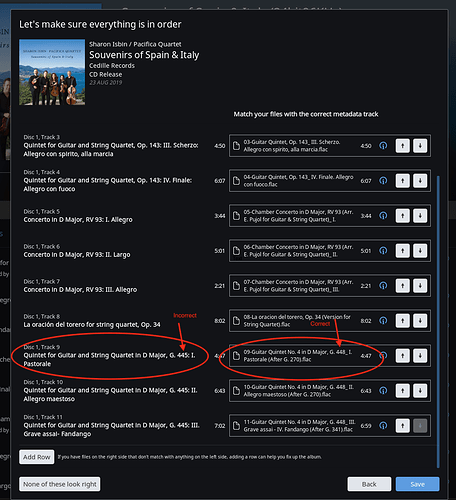Select the 10-Guitar Quintet Allegro maestoso file row
The height and width of the screenshot is (500, 456).
330,391
